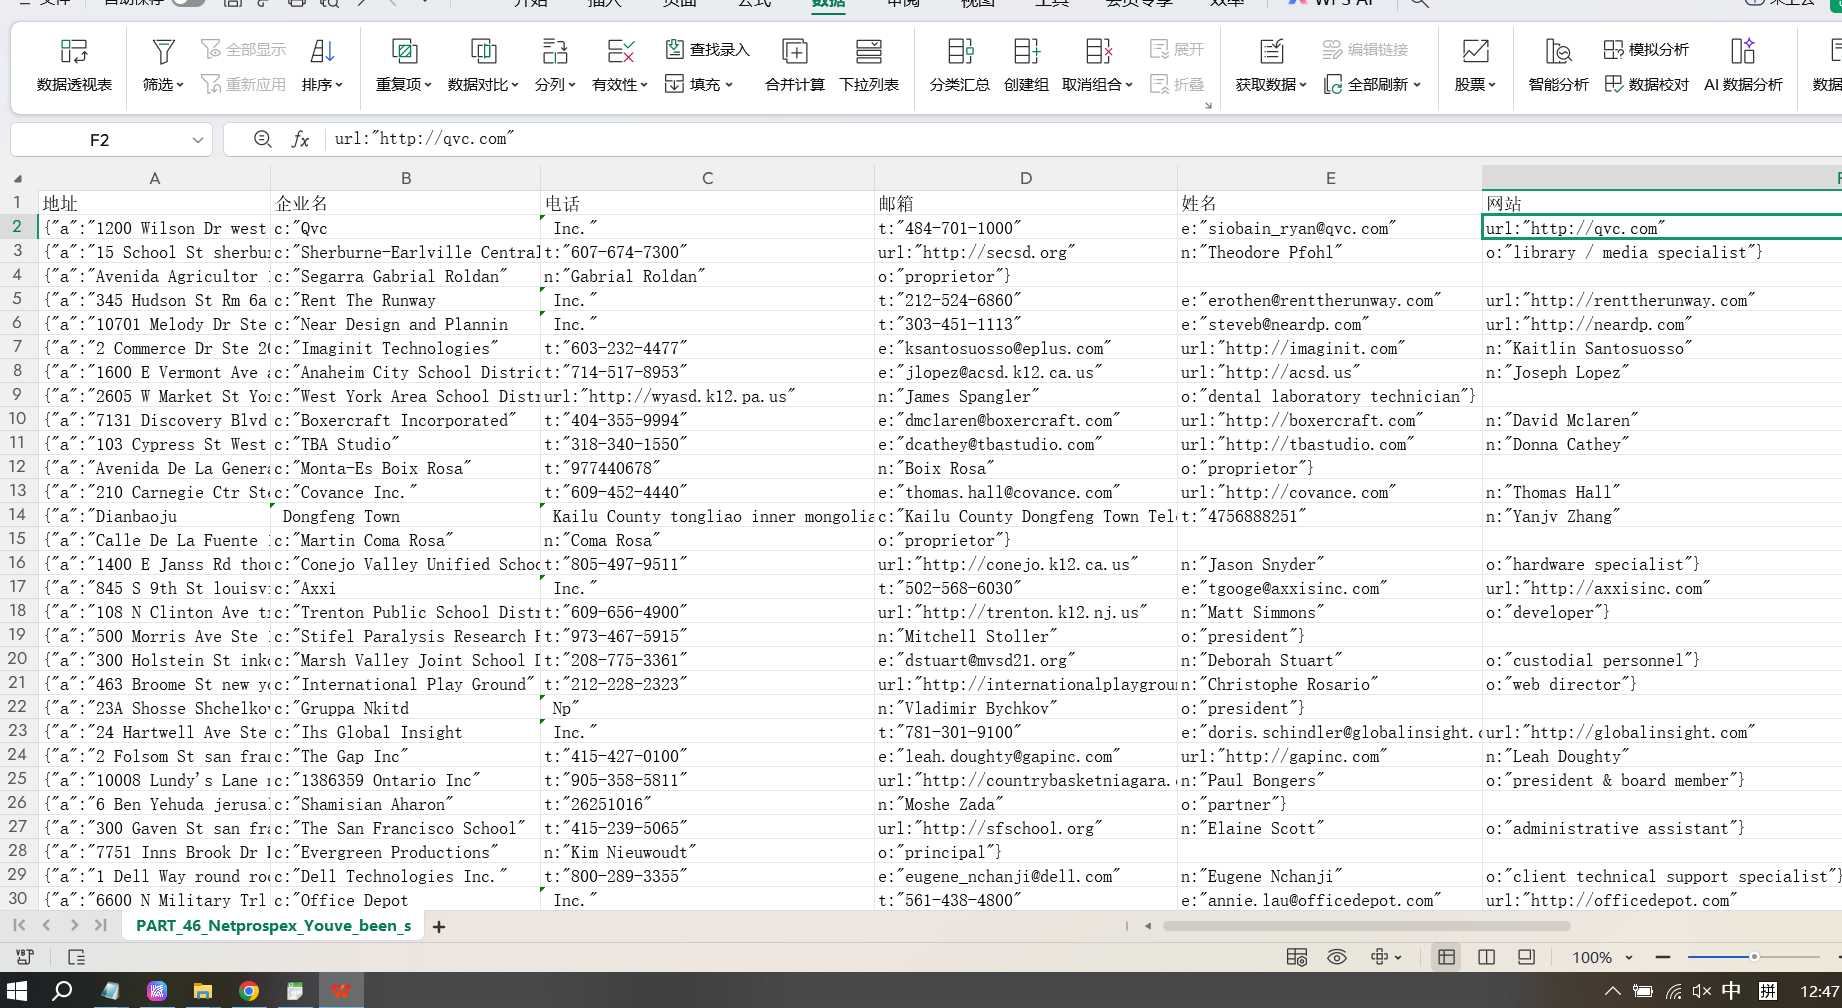
Task: Click the volume icon in the system tray
Action: 1702,991
